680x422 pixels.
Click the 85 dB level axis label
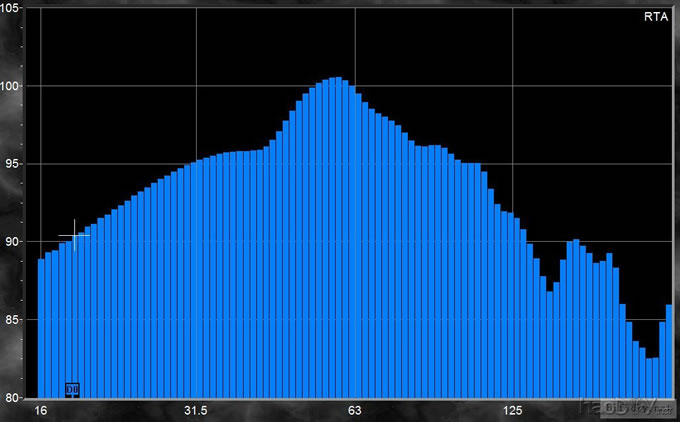click(x=14, y=320)
